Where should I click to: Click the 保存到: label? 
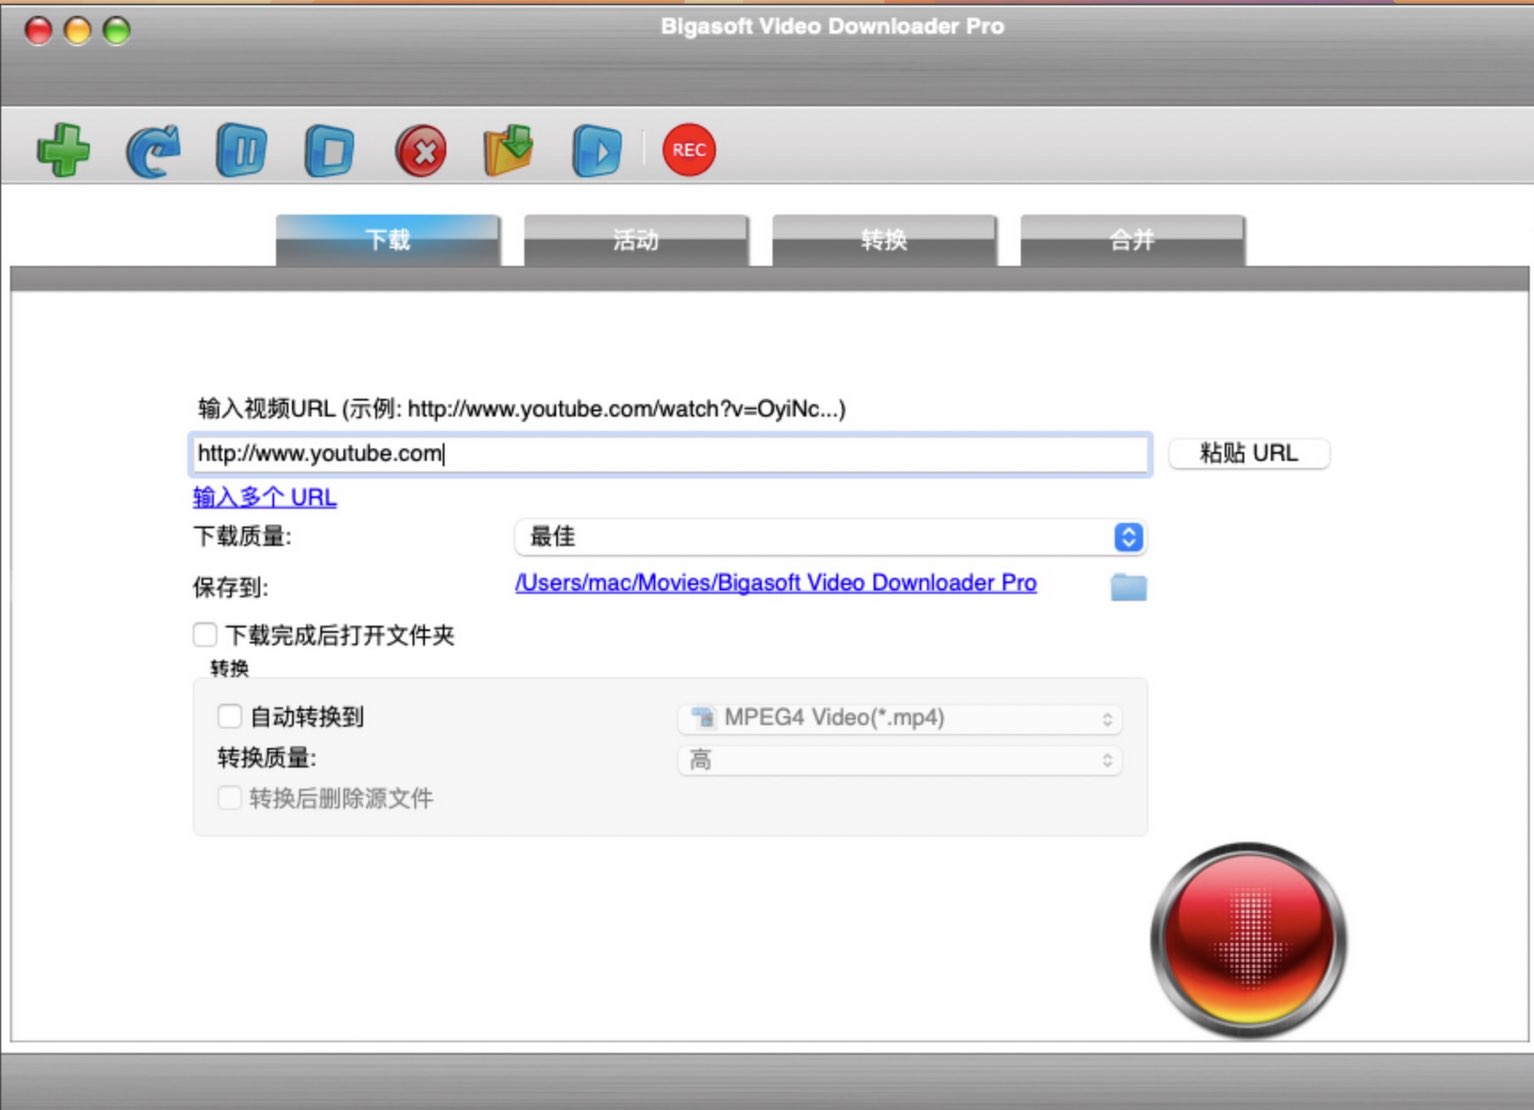tap(231, 587)
